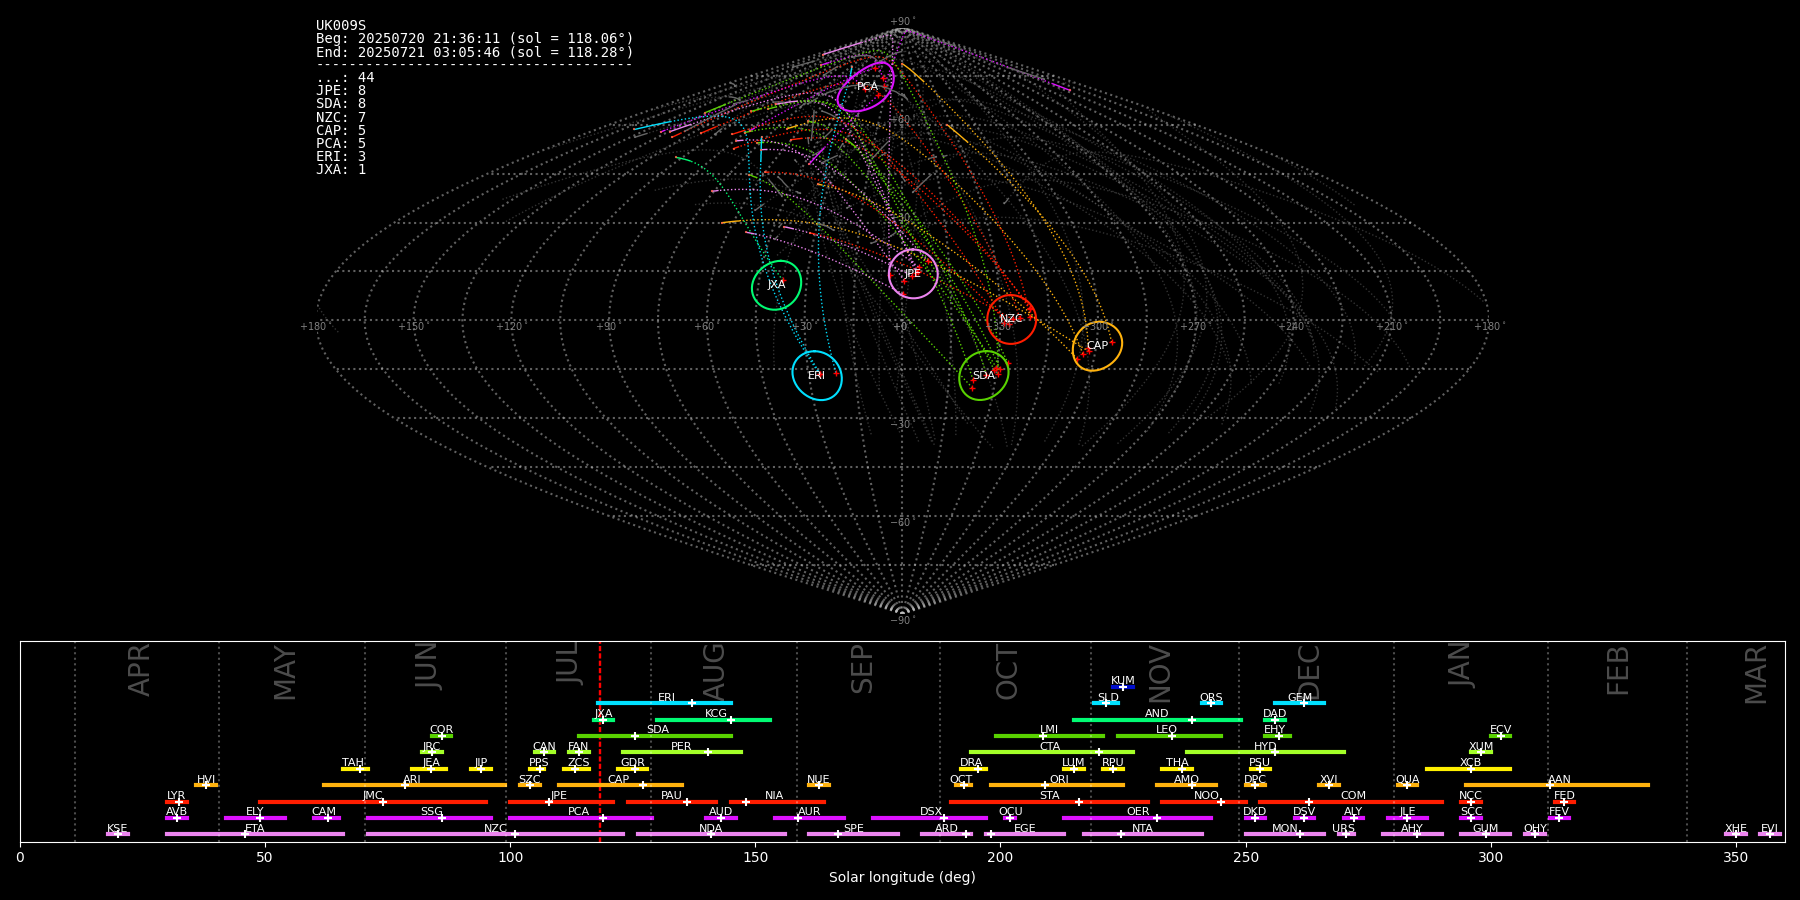Select the pink NTA bar in the timeline

point(1142,834)
